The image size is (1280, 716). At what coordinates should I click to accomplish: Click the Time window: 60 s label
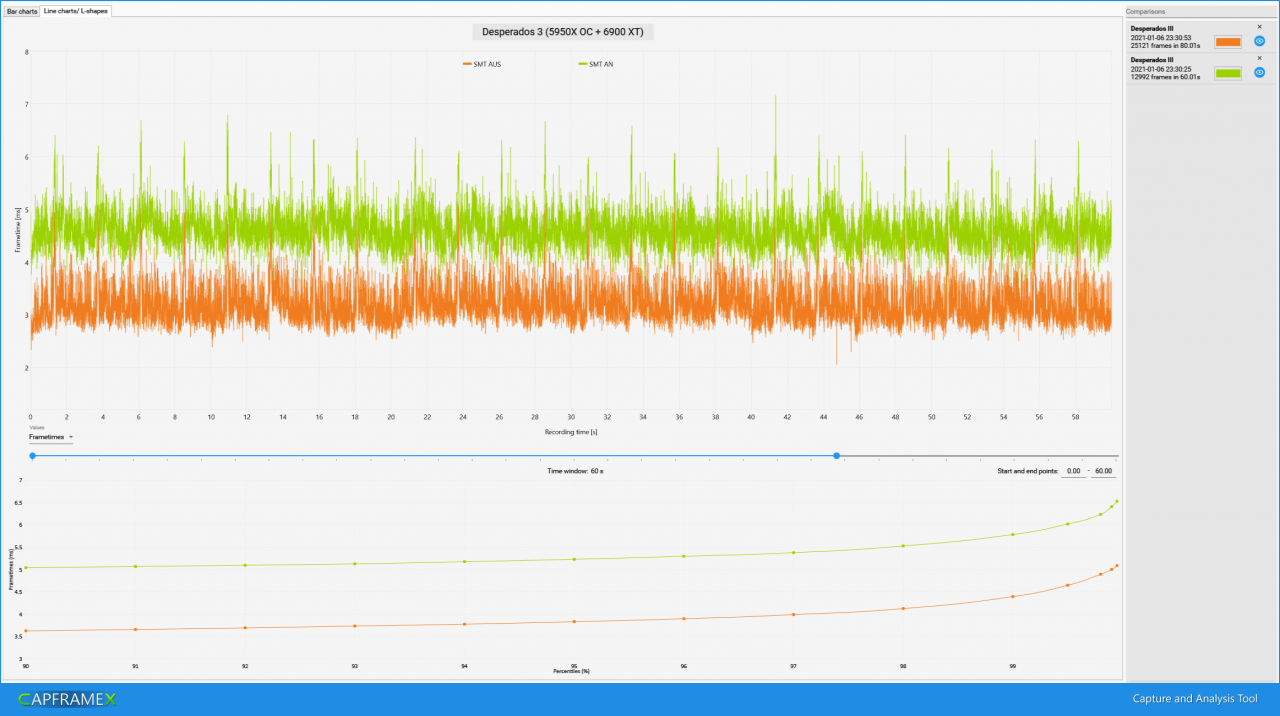click(x=575, y=470)
